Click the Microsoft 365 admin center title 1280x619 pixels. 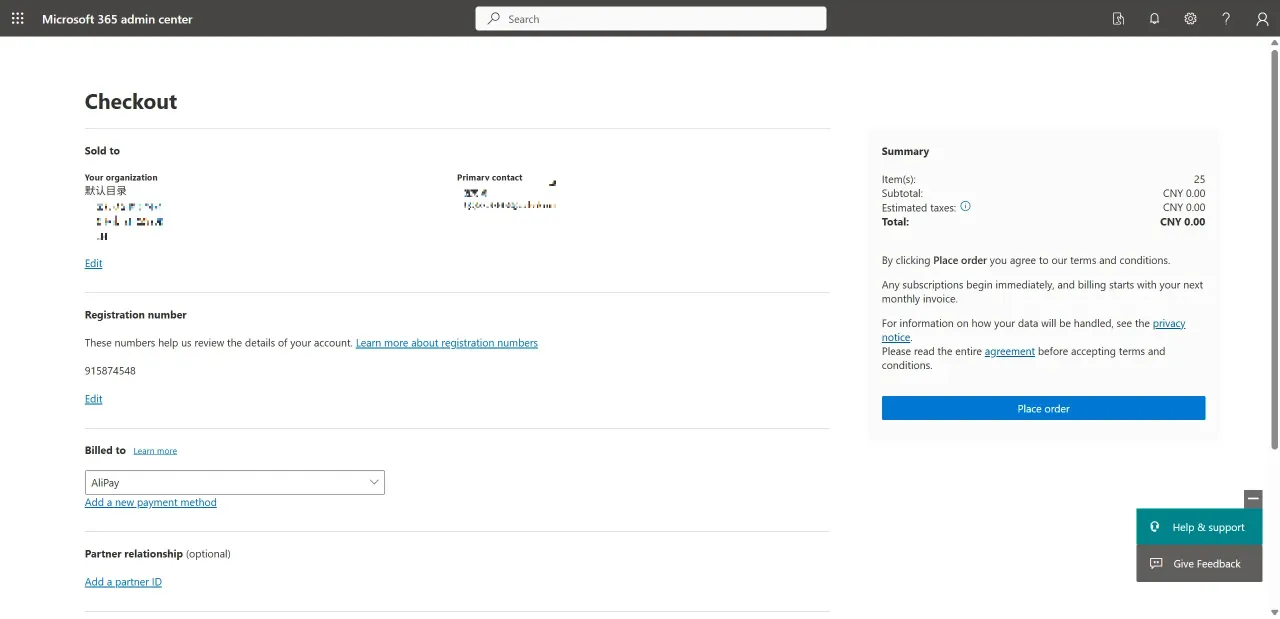click(x=117, y=19)
